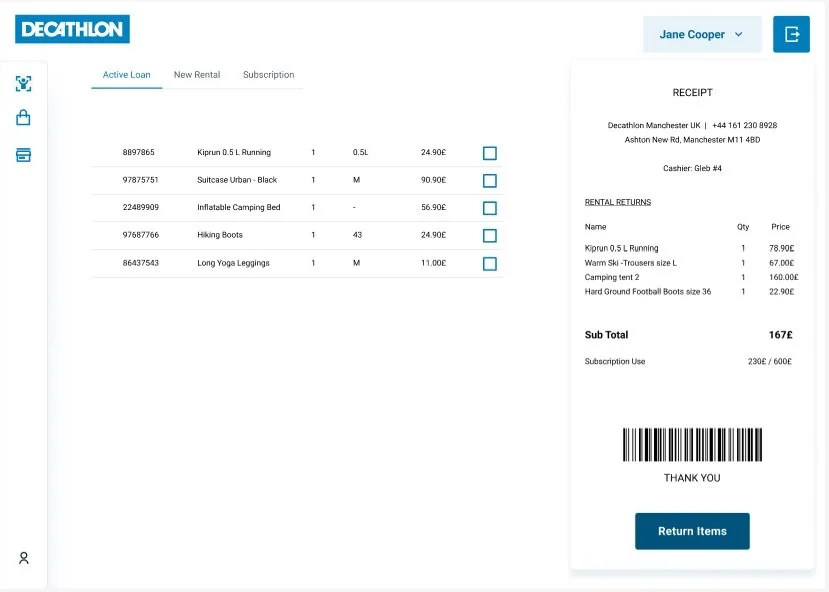
Task: Click the 160.00£ receipt price
Action: 784,277
